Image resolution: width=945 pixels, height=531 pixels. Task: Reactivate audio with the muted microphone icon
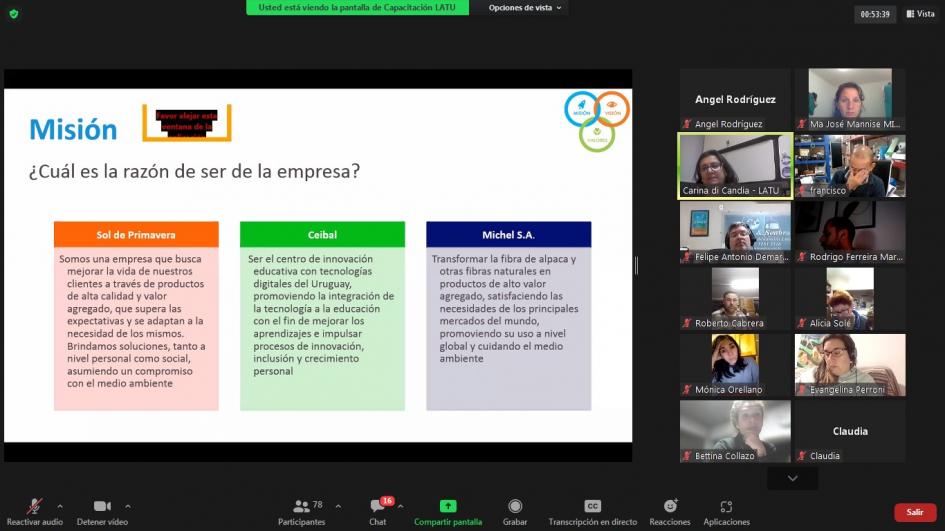pyautogui.click(x=34, y=506)
